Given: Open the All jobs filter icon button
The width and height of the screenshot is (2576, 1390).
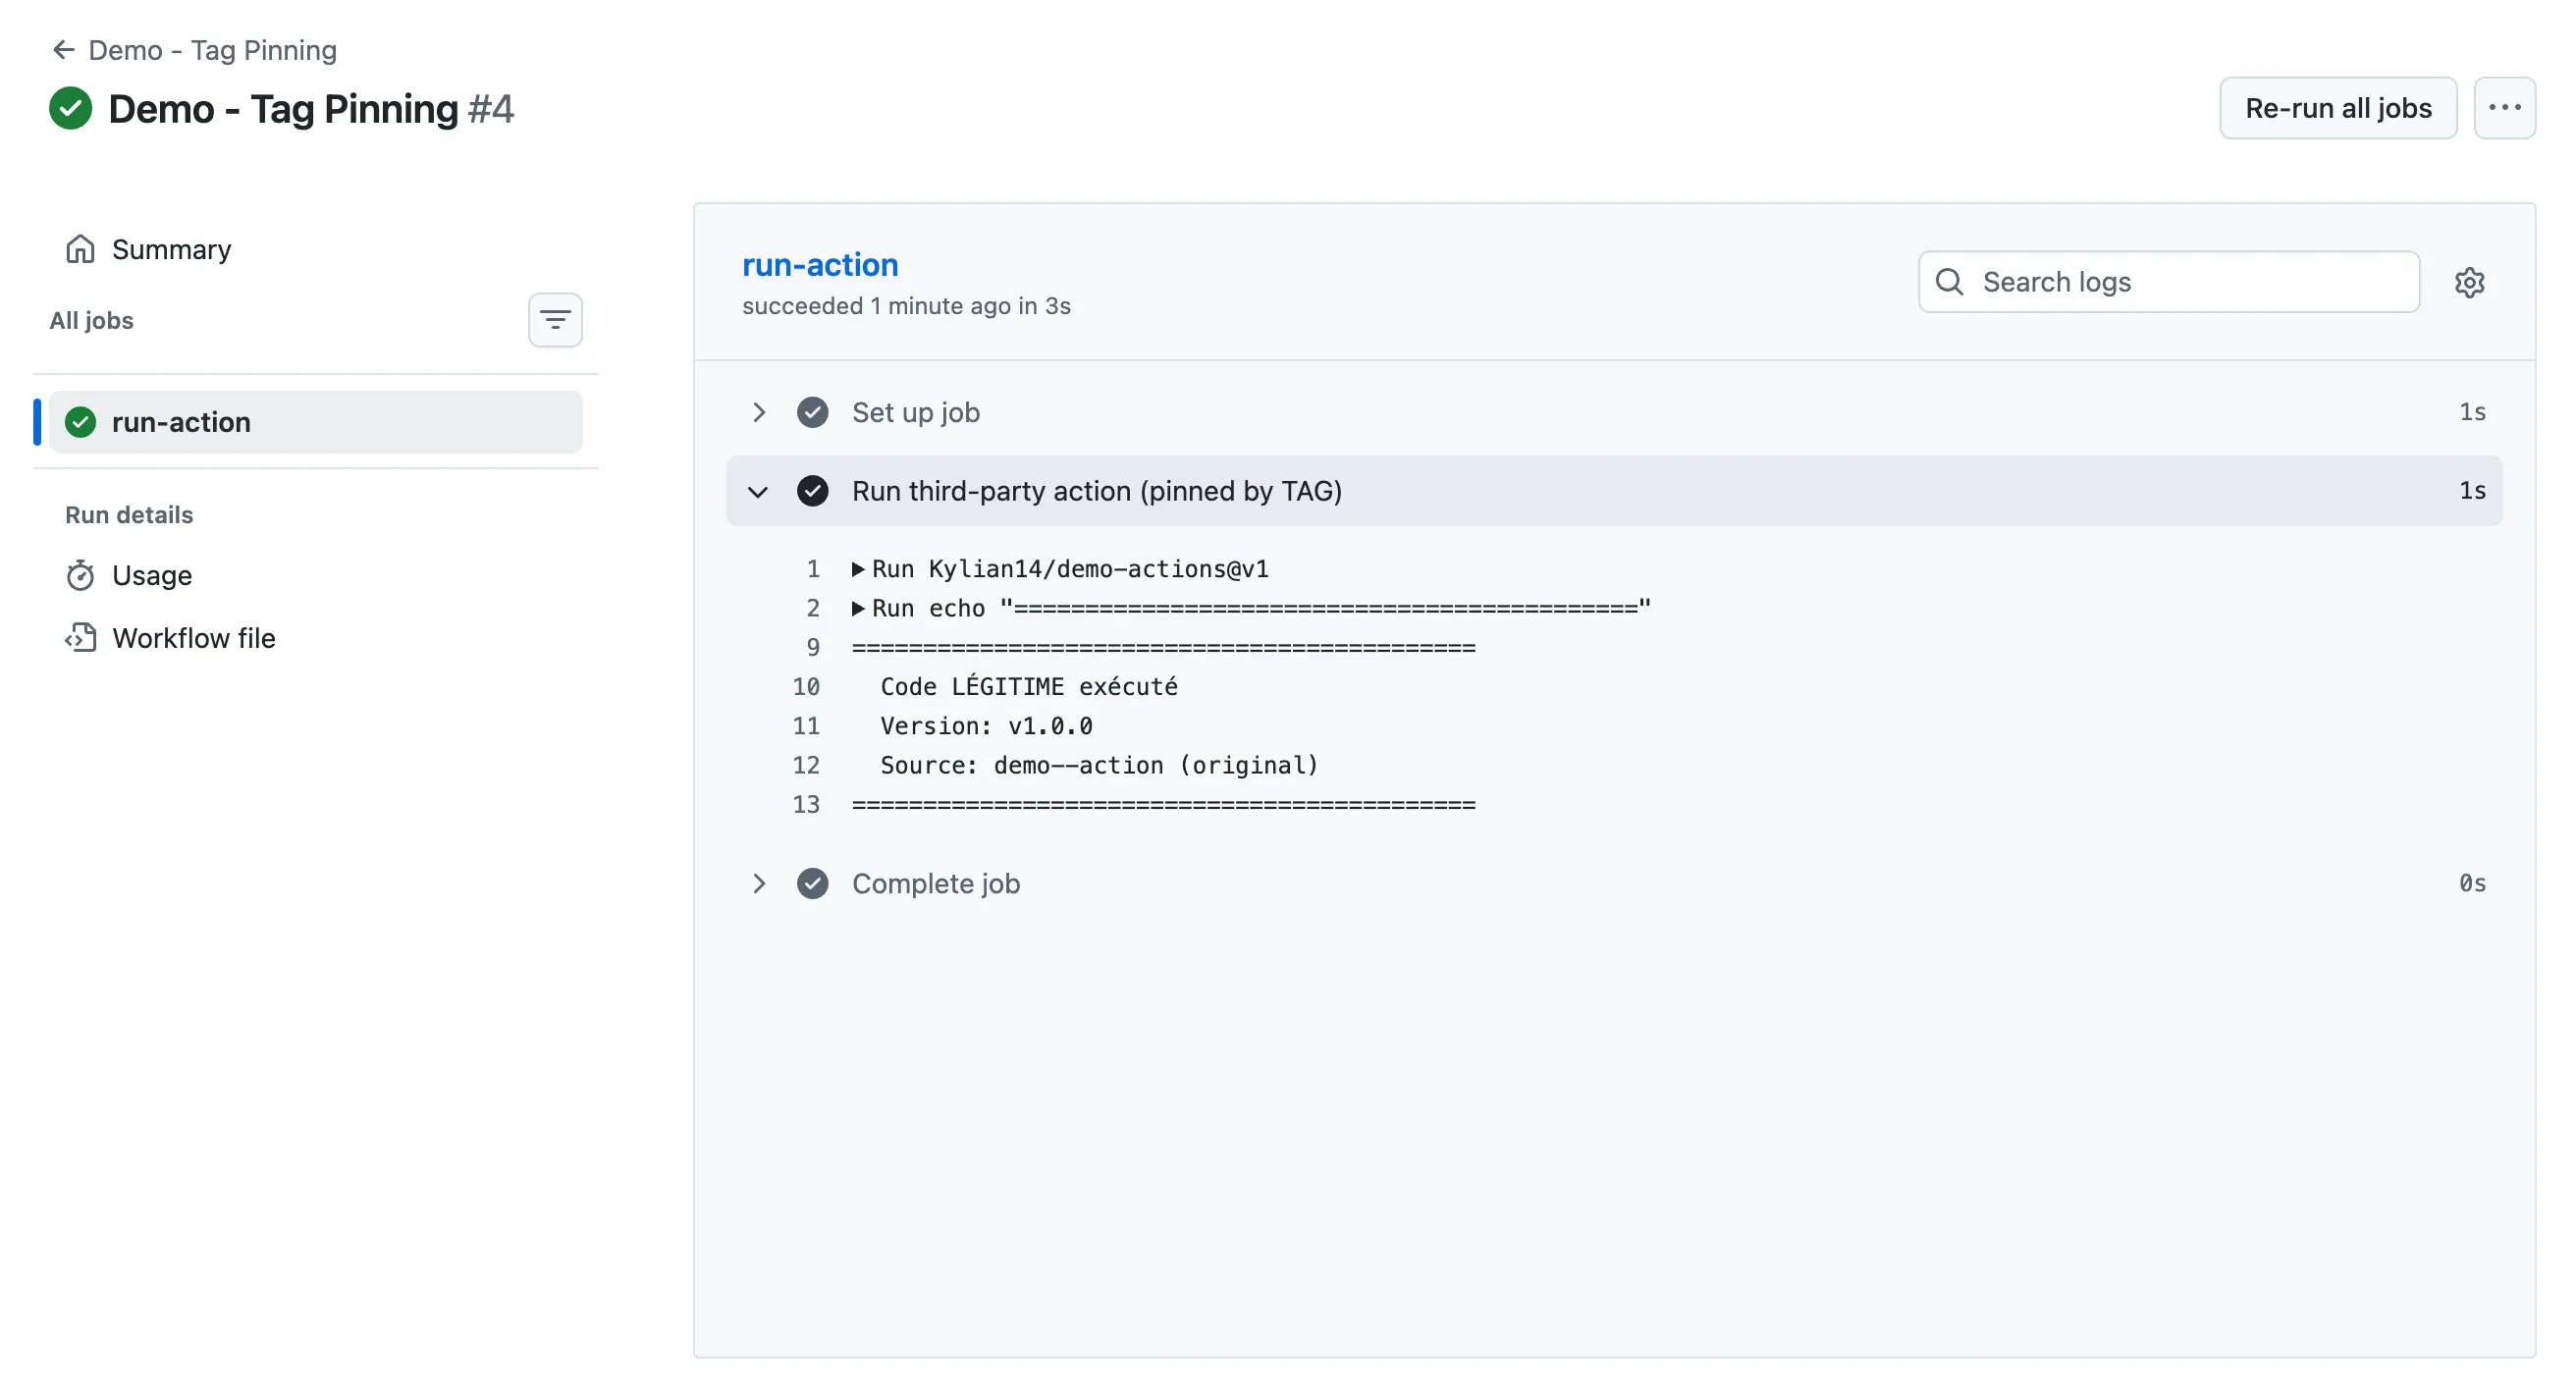Looking at the screenshot, I should 555,320.
